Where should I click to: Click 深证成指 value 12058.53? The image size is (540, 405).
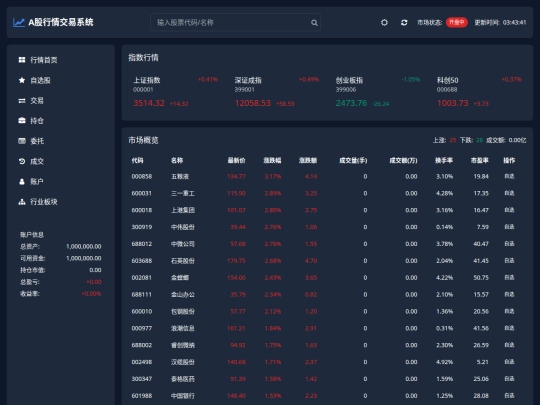252,103
